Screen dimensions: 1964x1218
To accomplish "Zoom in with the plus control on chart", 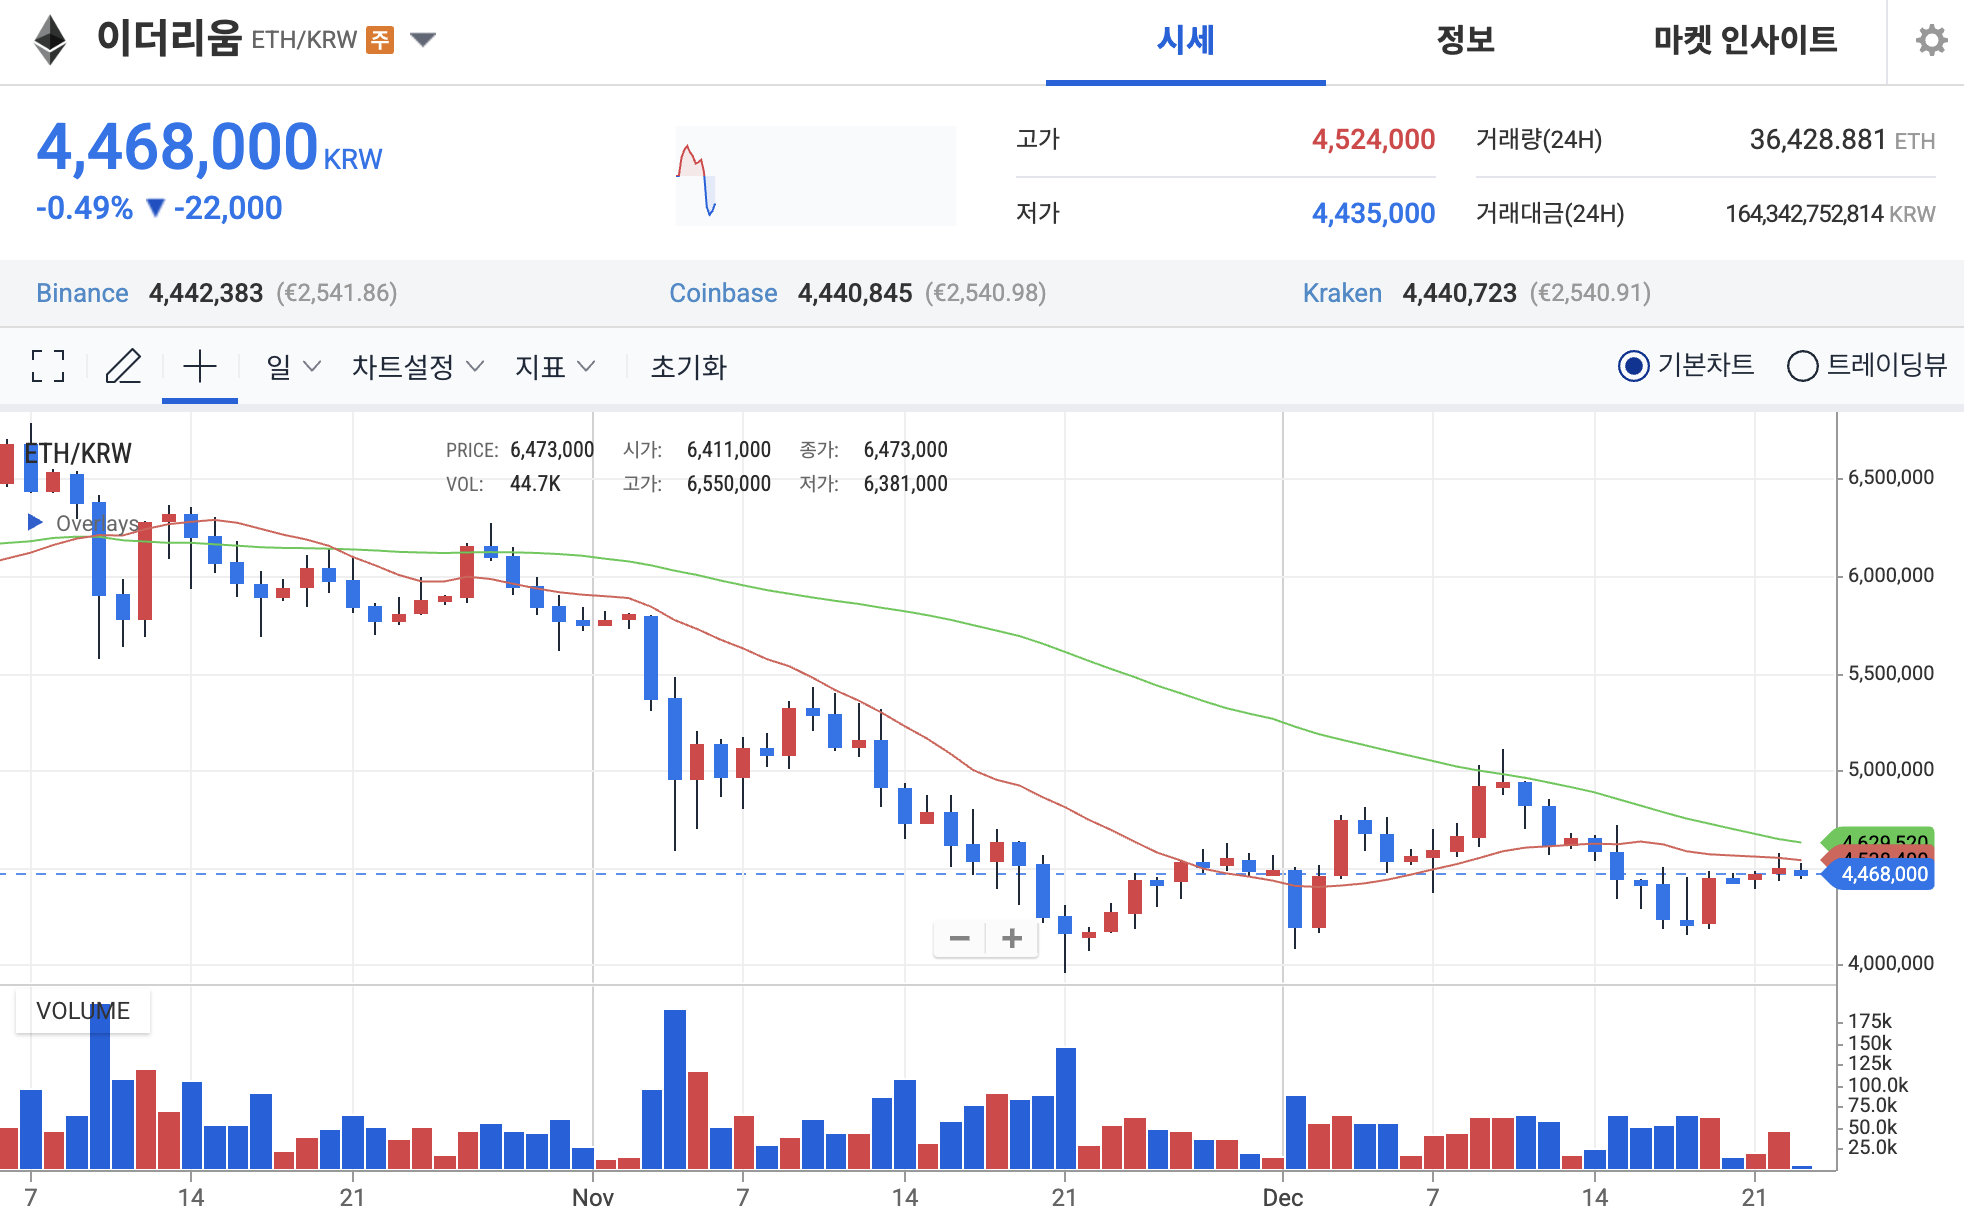I will [1011, 938].
